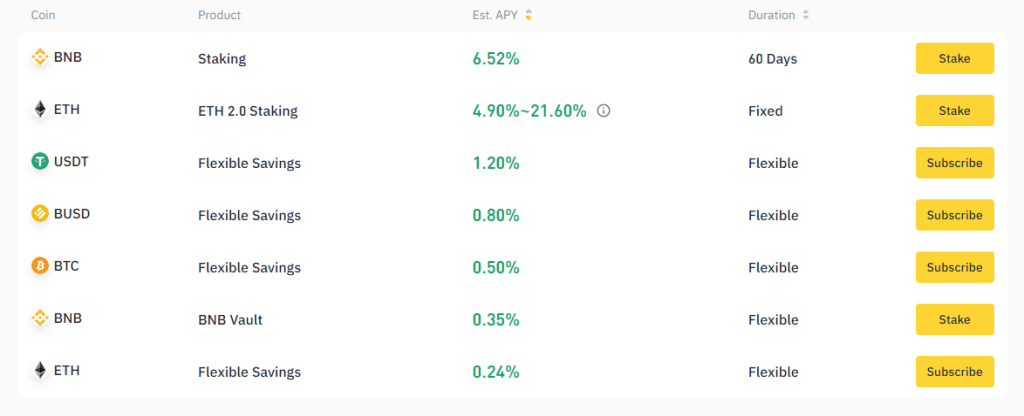Click the BNB icon in BNB Vault row

40,319
